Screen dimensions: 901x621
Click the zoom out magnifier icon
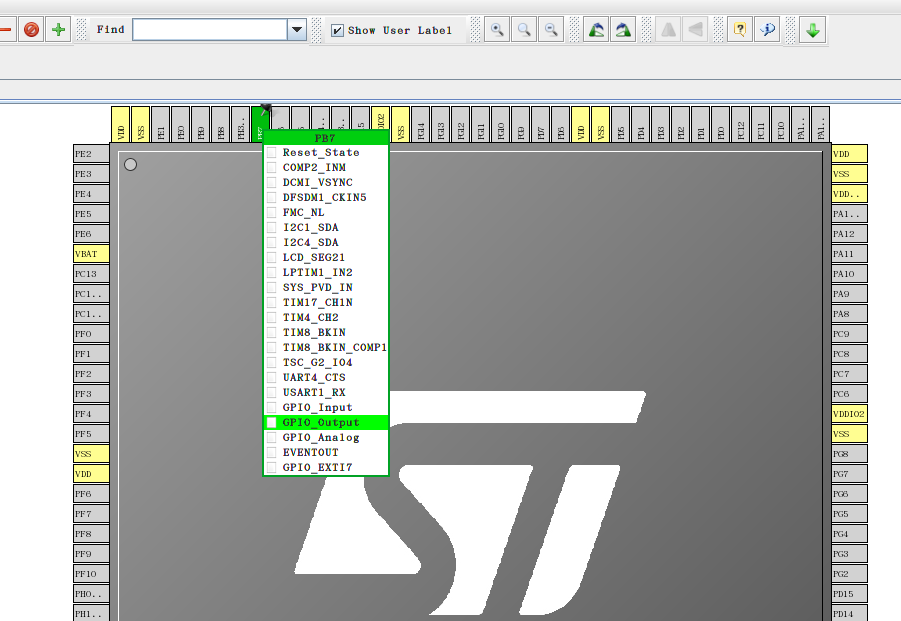pyautogui.click(x=550, y=29)
